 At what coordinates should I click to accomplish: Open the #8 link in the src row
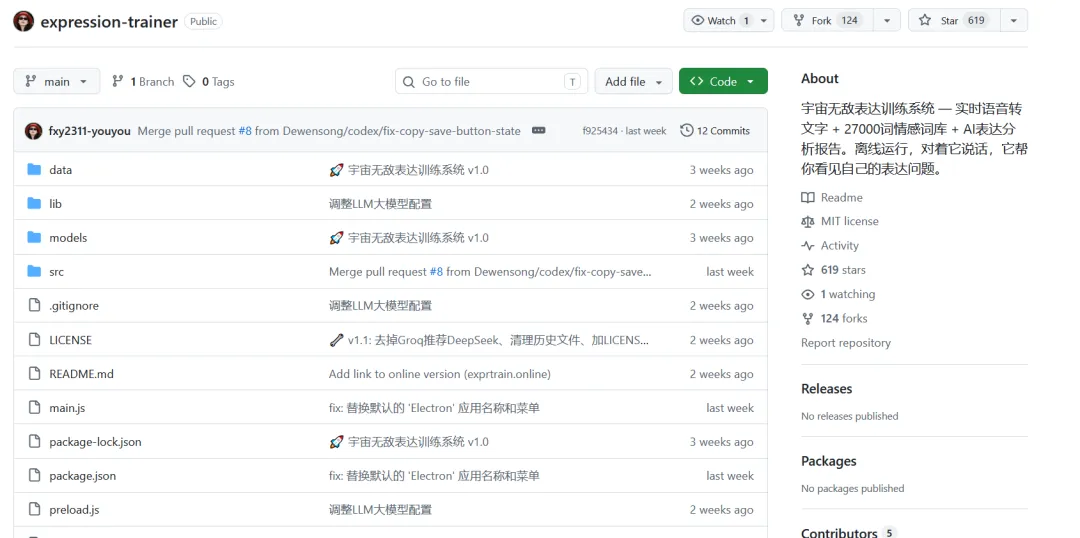436,271
